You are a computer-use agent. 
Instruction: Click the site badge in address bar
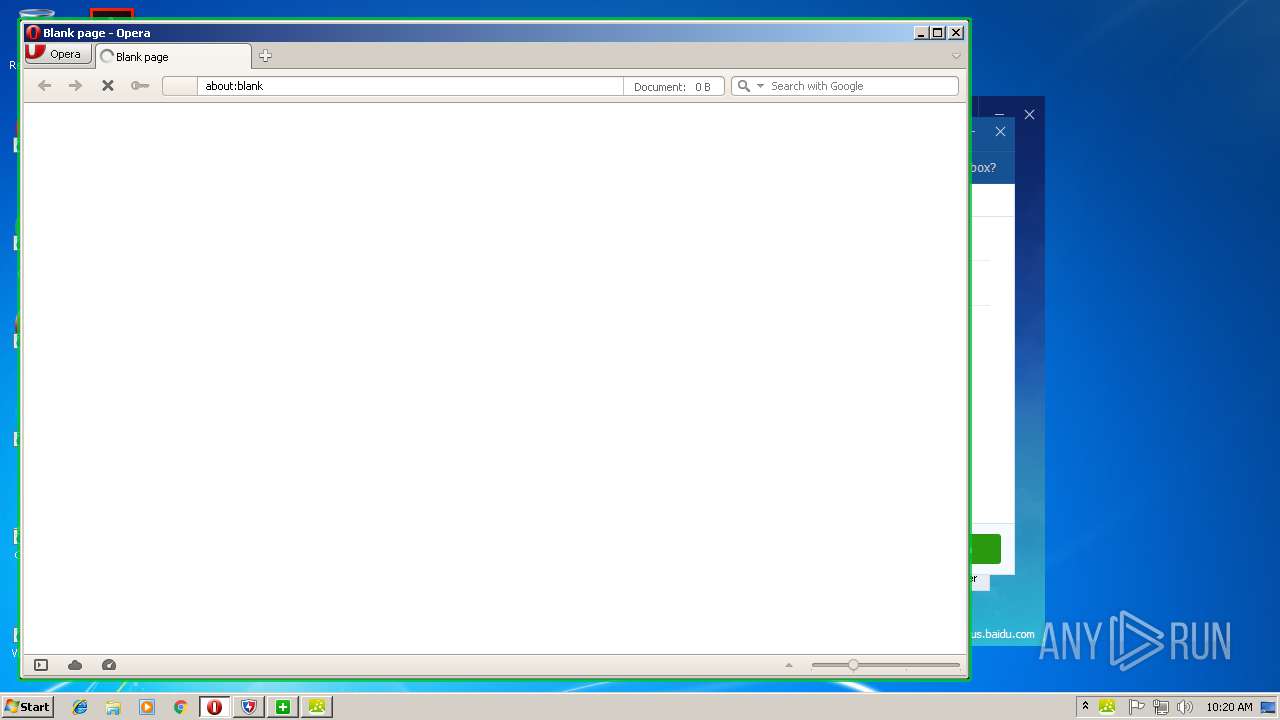pyautogui.click(x=180, y=86)
